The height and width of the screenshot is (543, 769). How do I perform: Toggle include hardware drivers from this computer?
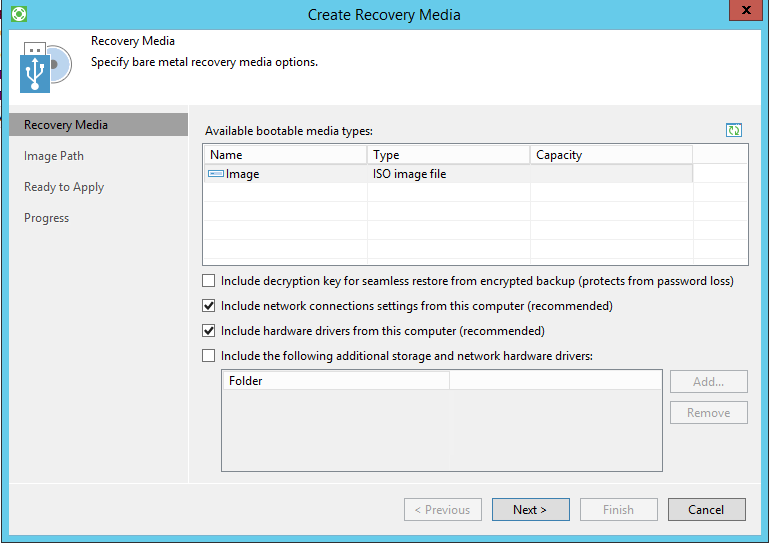[209, 331]
